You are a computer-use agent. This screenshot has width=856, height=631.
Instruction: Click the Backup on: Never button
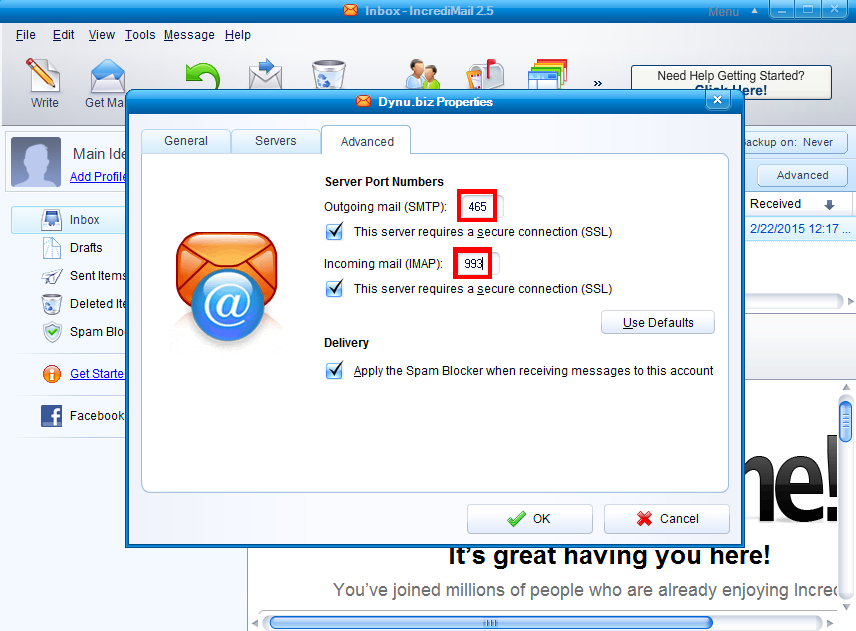[x=795, y=142]
